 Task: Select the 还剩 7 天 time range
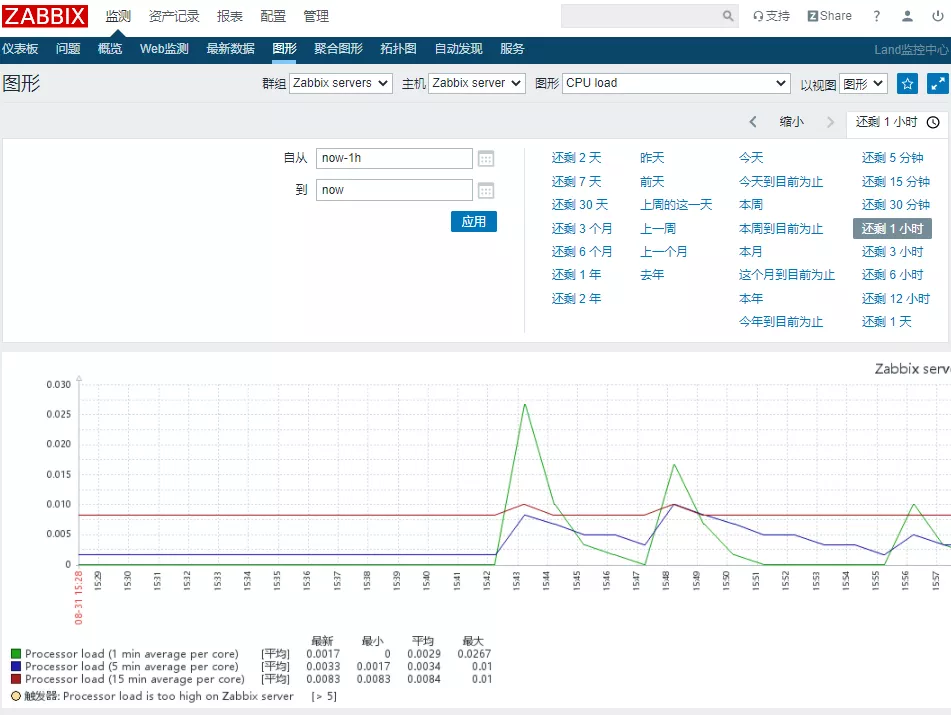point(576,181)
